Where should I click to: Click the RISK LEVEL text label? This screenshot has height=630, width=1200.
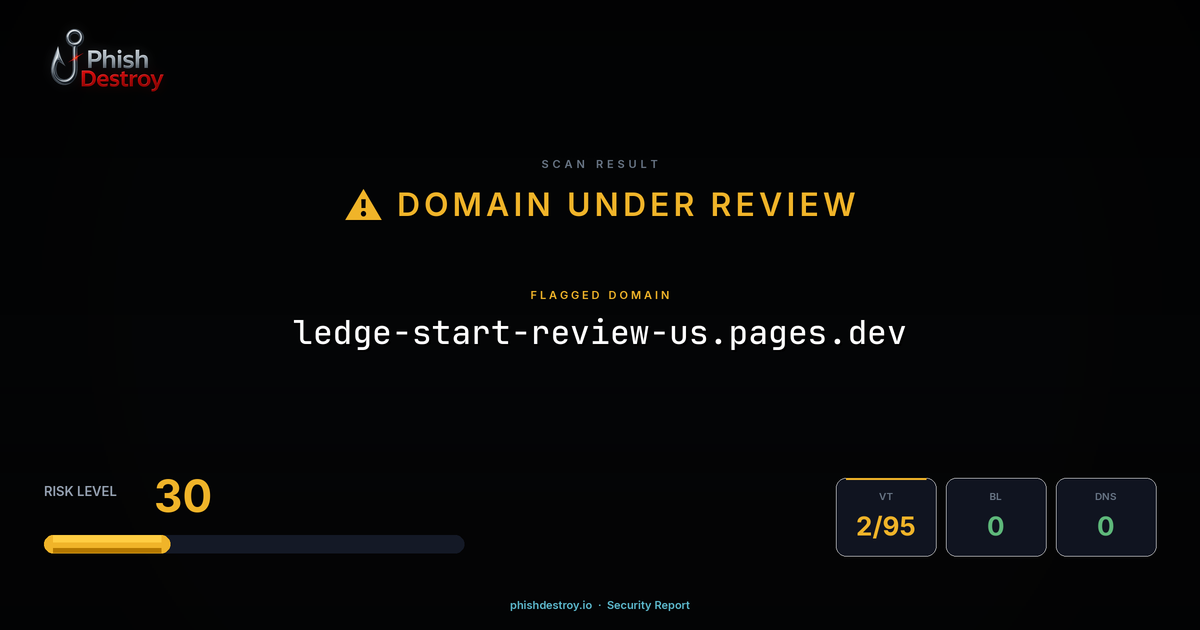pyautogui.click(x=80, y=491)
